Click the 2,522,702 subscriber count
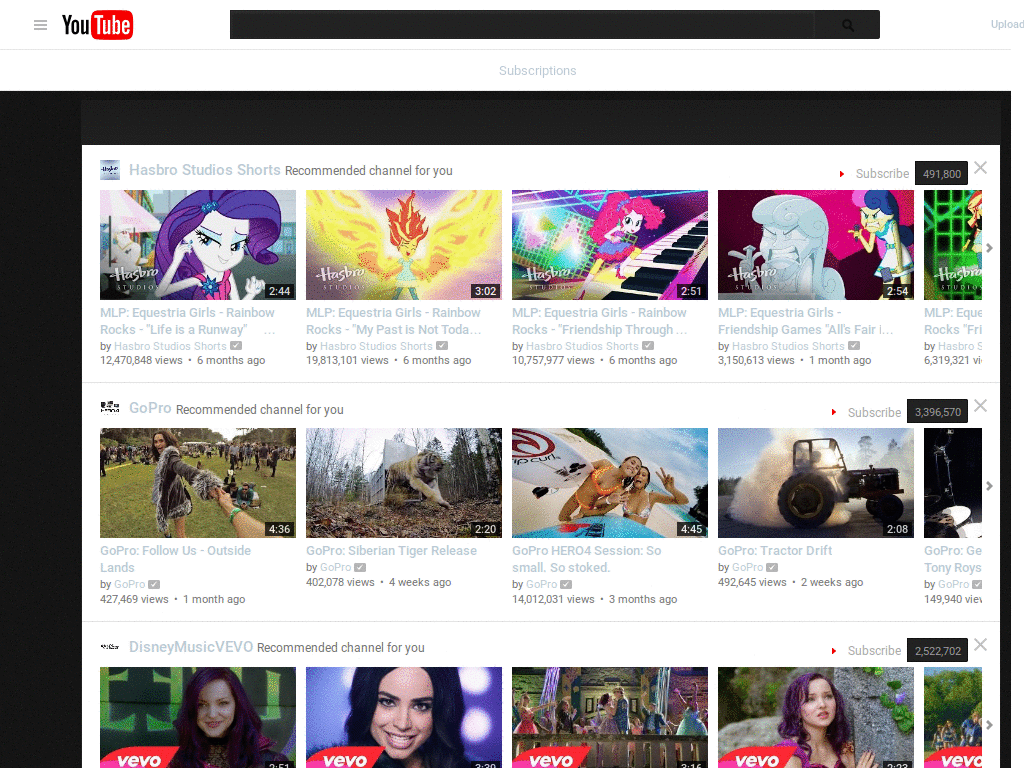1024x768 pixels. click(937, 650)
